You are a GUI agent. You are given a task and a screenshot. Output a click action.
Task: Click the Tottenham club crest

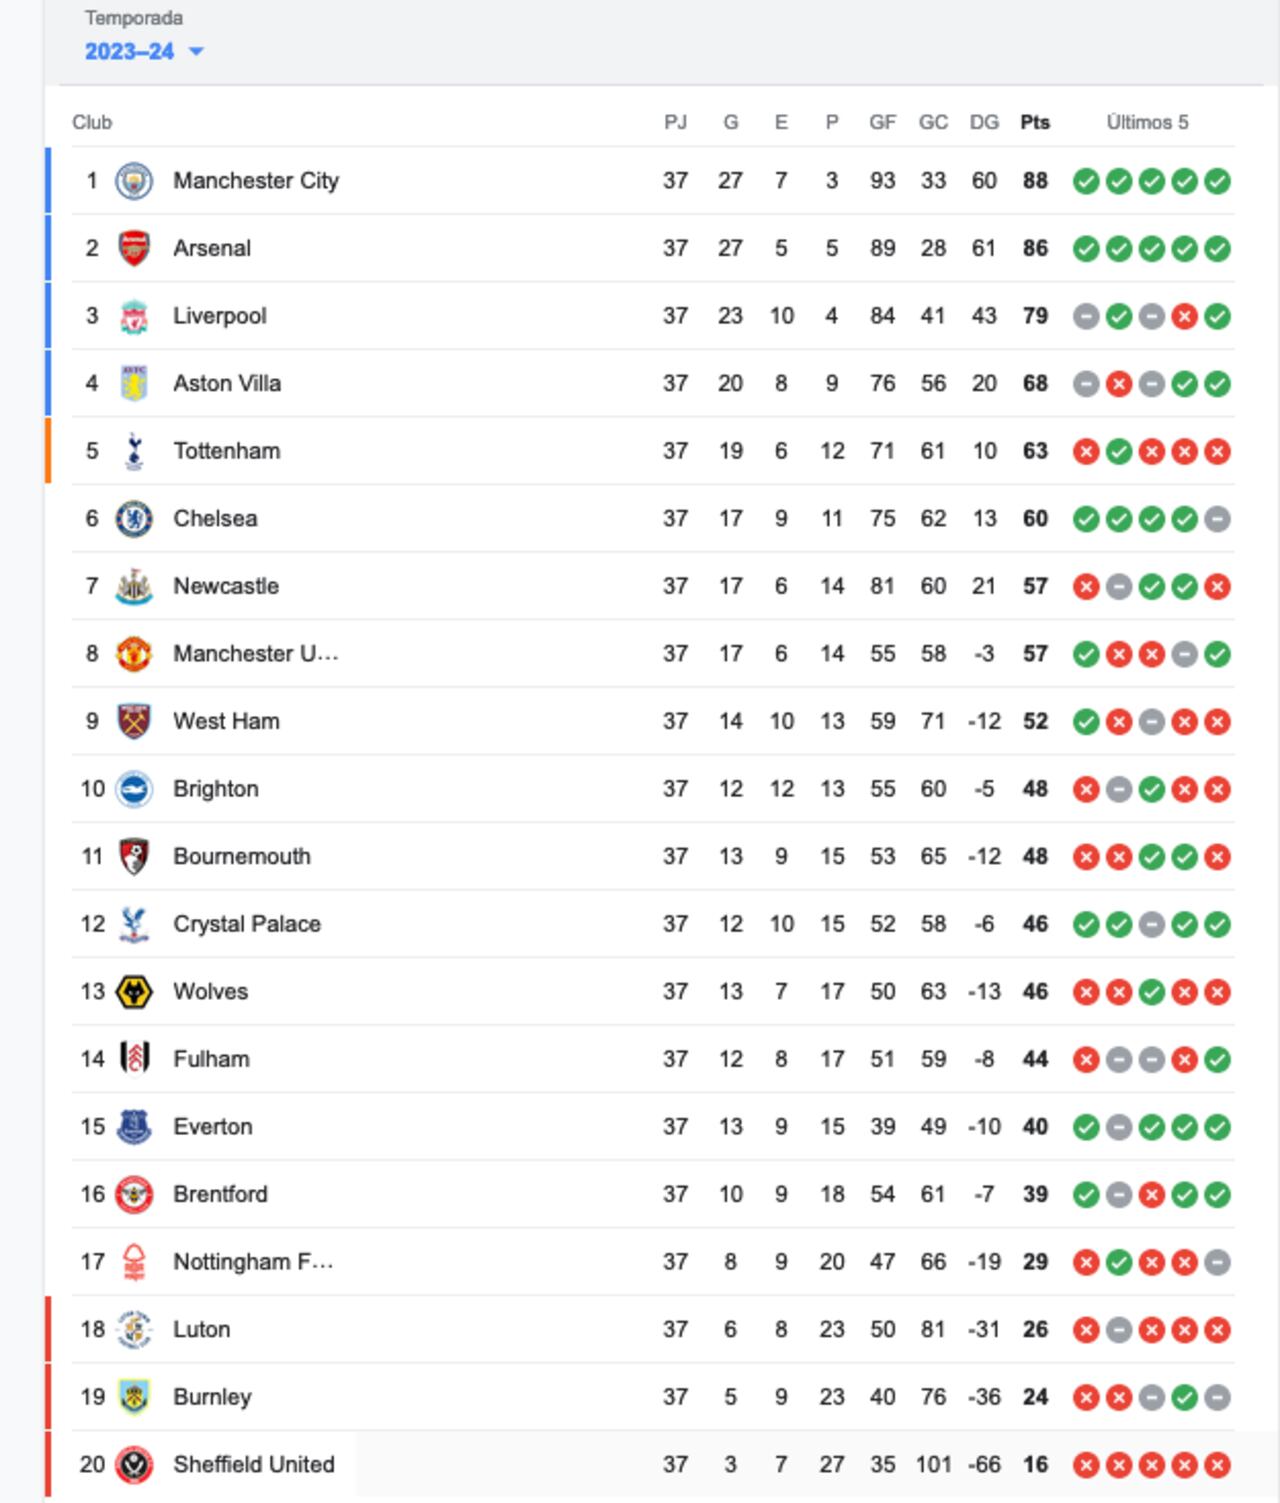133,451
